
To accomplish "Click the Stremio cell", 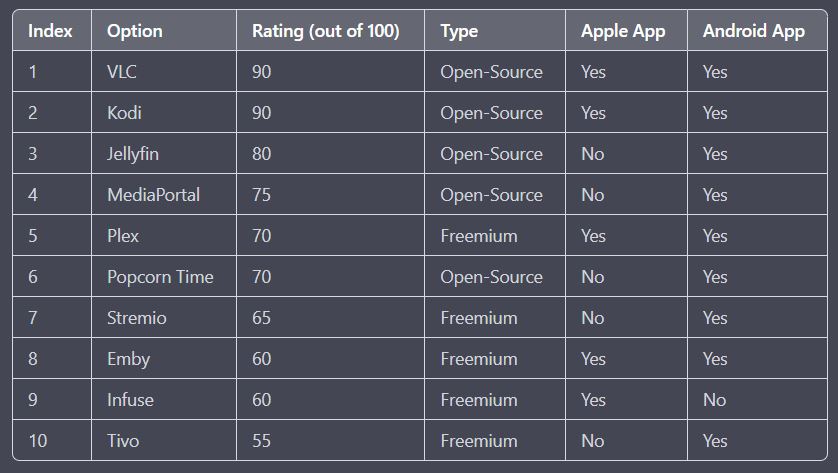I will [x=137, y=318].
